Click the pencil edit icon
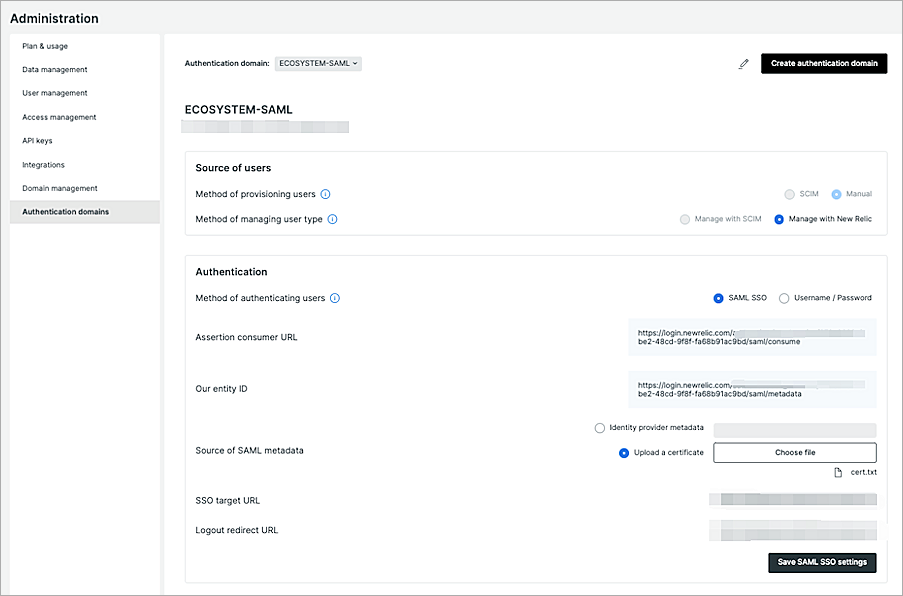Viewport: 903px width, 596px height. (744, 63)
